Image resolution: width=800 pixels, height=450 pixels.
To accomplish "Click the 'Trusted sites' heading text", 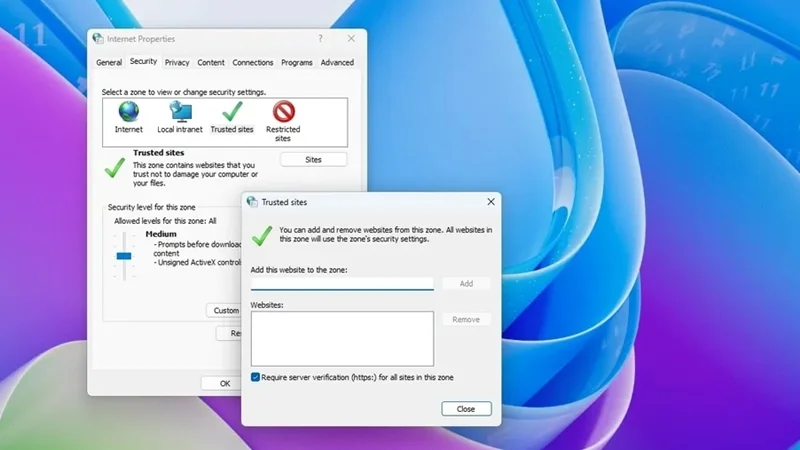I will tap(159, 153).
